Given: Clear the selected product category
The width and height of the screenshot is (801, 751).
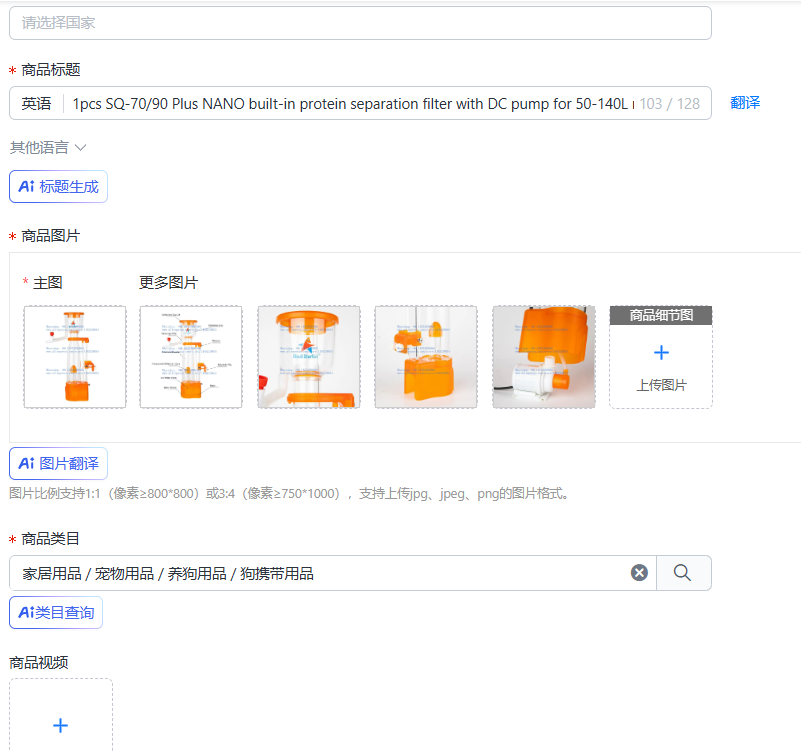Looking at the screenshot, I should [x=639, y=573].
